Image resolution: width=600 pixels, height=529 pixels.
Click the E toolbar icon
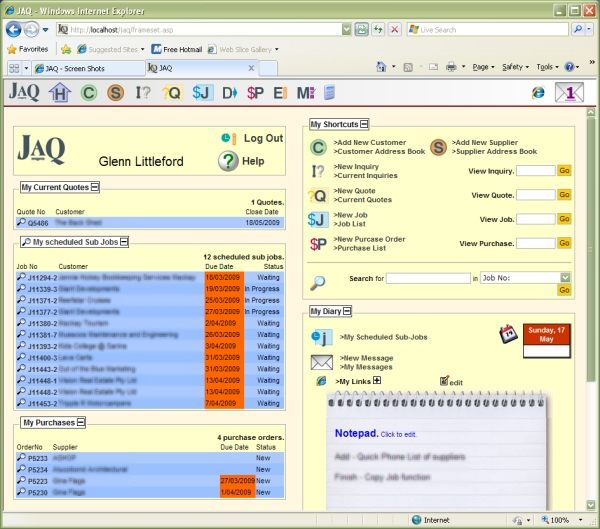[280, 93]
